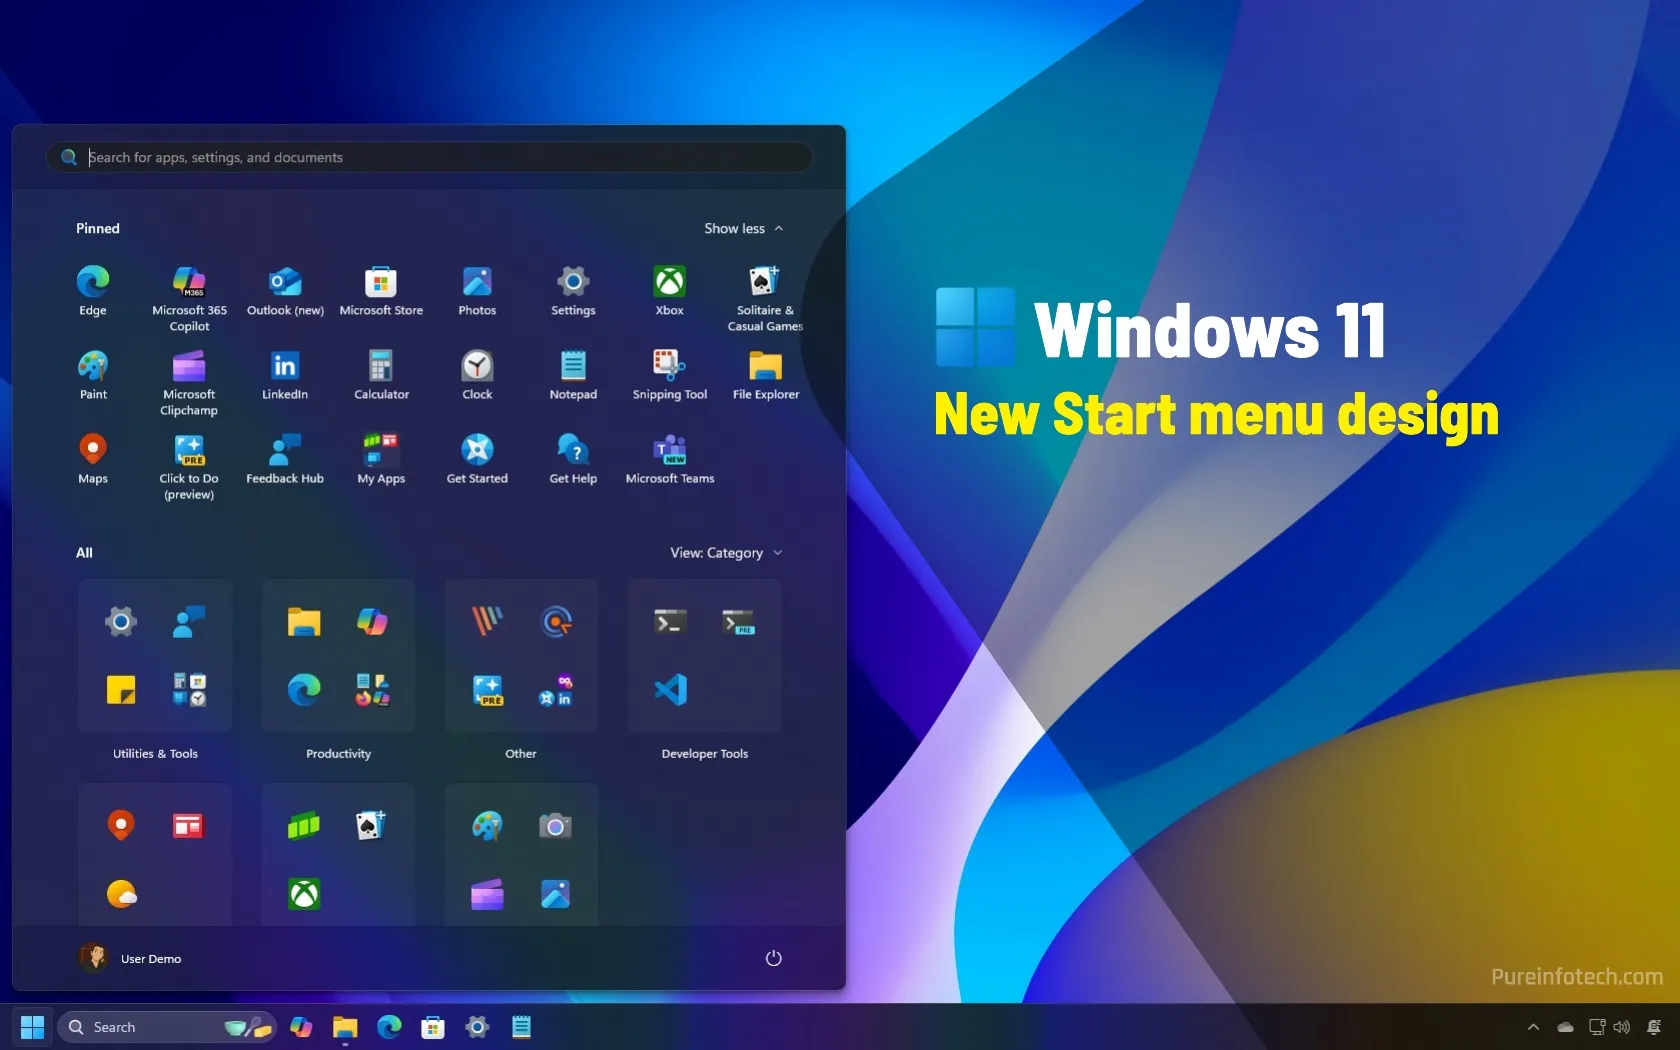This screenshot has height=1050, width=1680.
Task: Open File Explorer from the taskbar
Action: [344, 1027]
